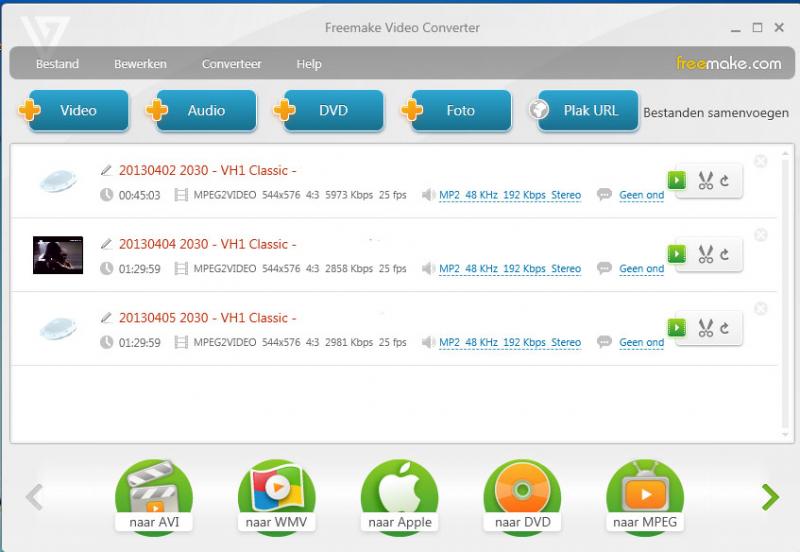Rename the 20130402 file using pencil icon
The image size is (800, 552).
(x=106, y=170)
